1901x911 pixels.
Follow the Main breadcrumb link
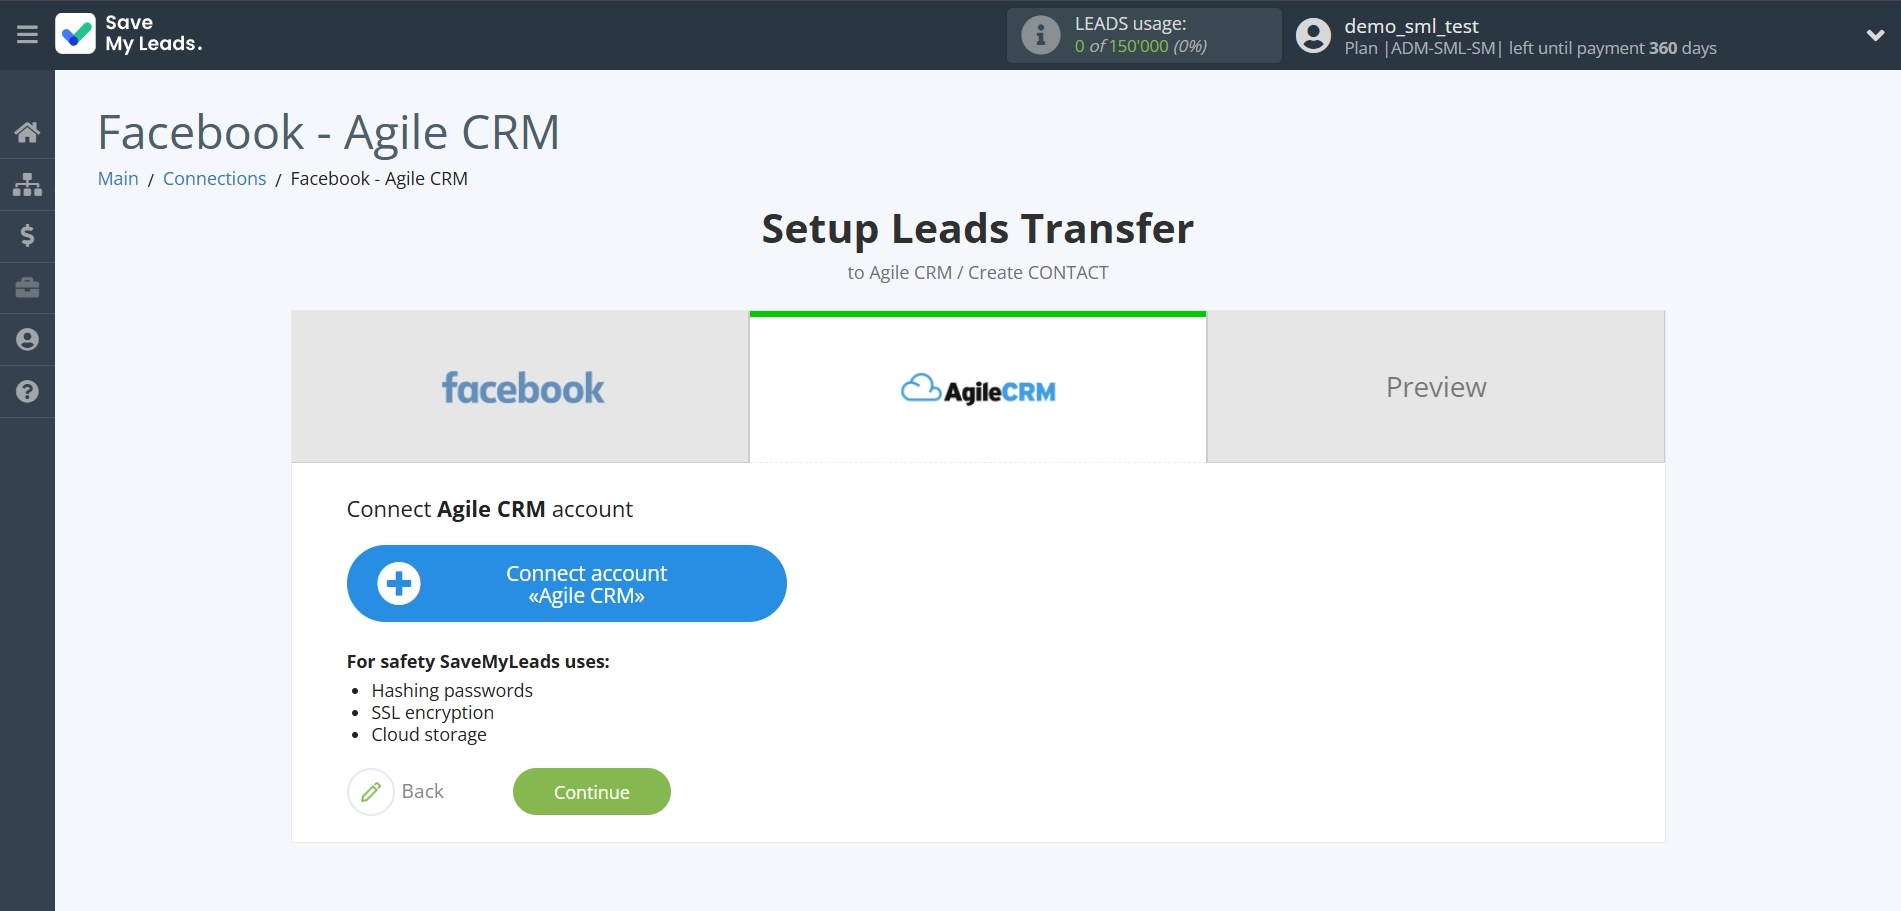coord(118,179)
